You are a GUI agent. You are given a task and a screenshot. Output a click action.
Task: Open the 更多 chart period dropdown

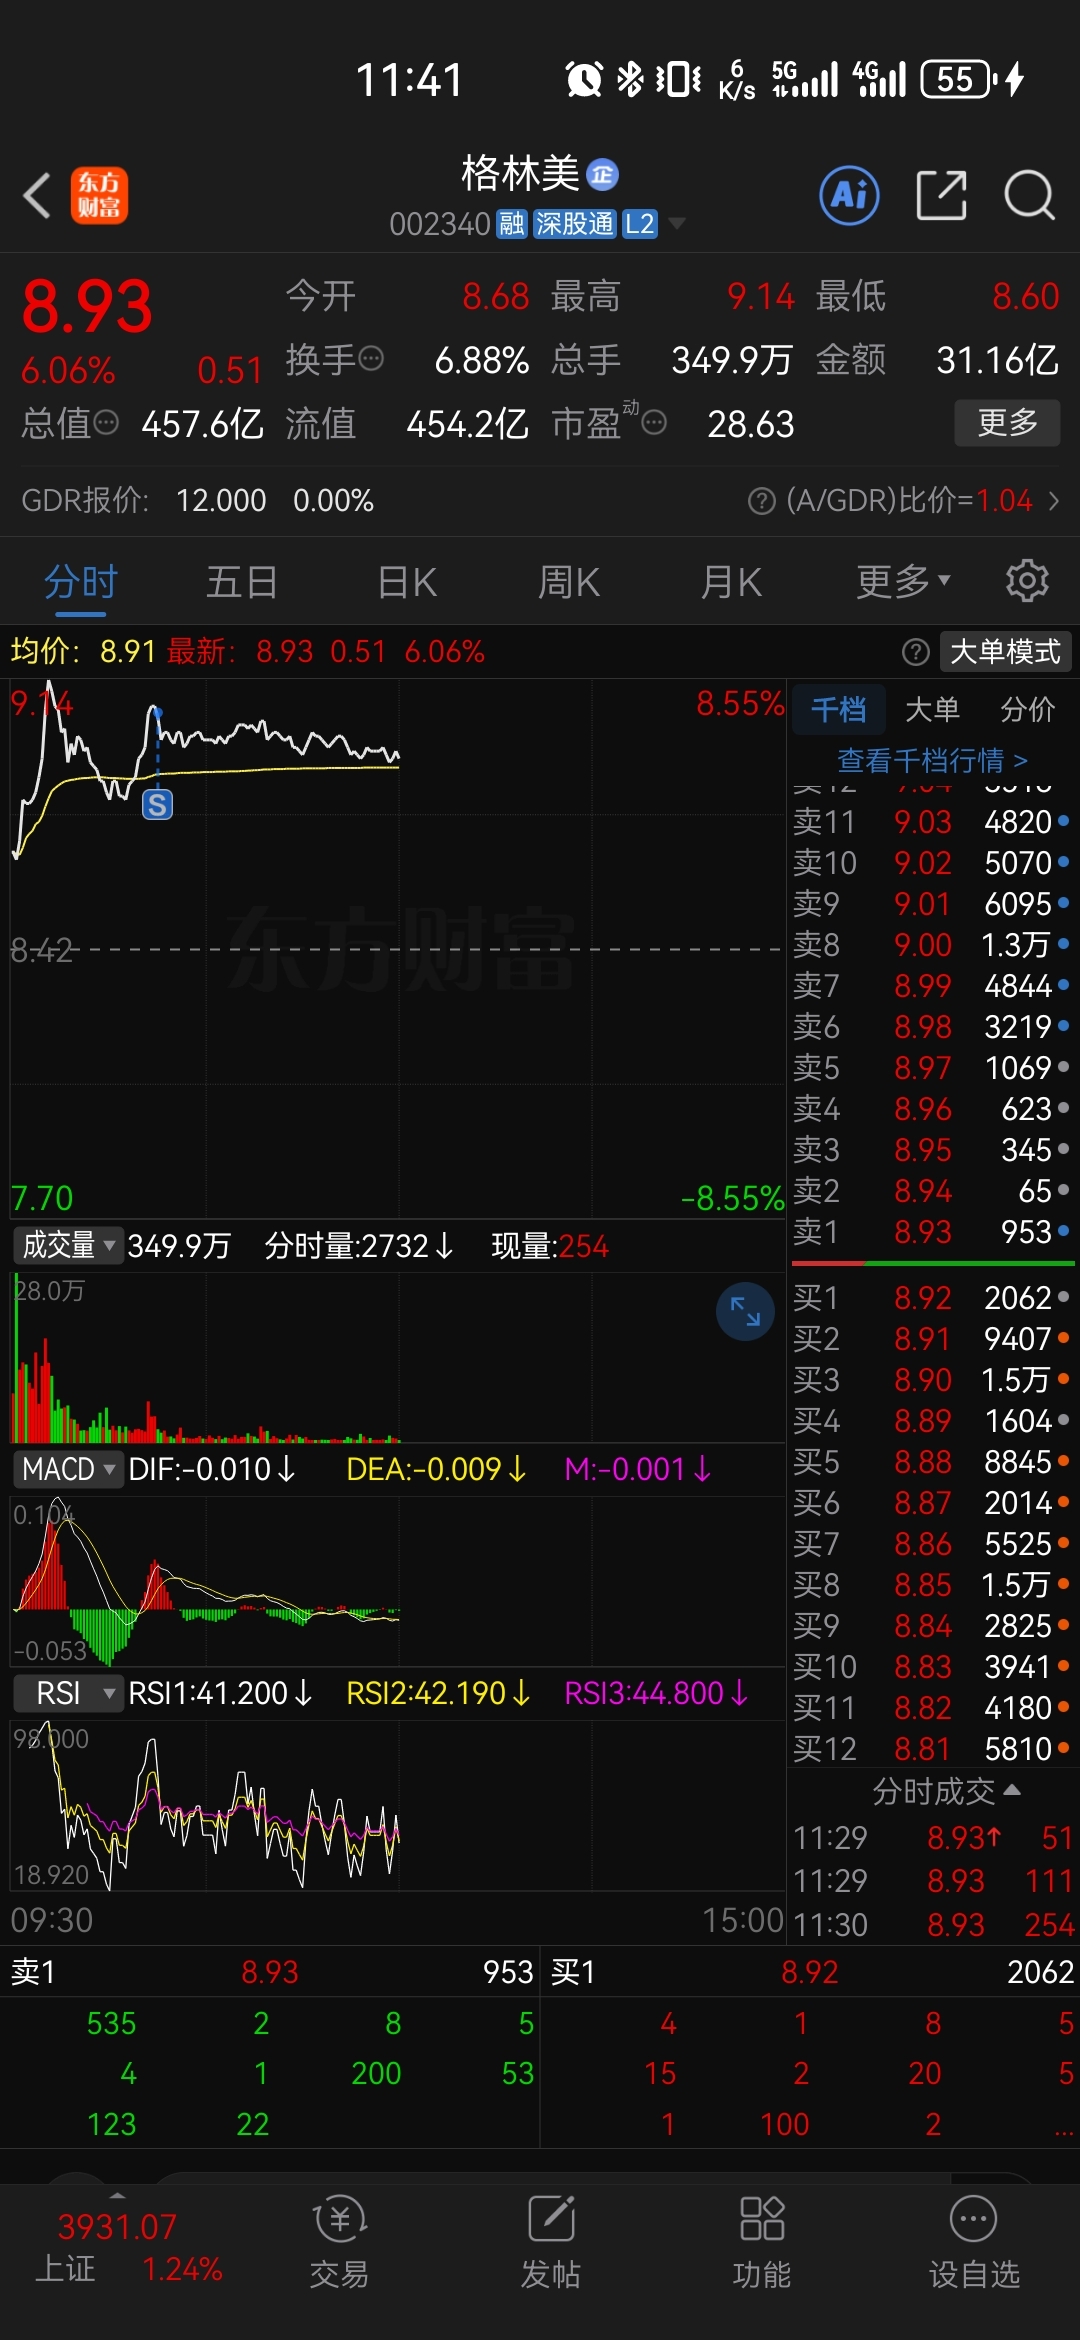click(x=903, y=581)
